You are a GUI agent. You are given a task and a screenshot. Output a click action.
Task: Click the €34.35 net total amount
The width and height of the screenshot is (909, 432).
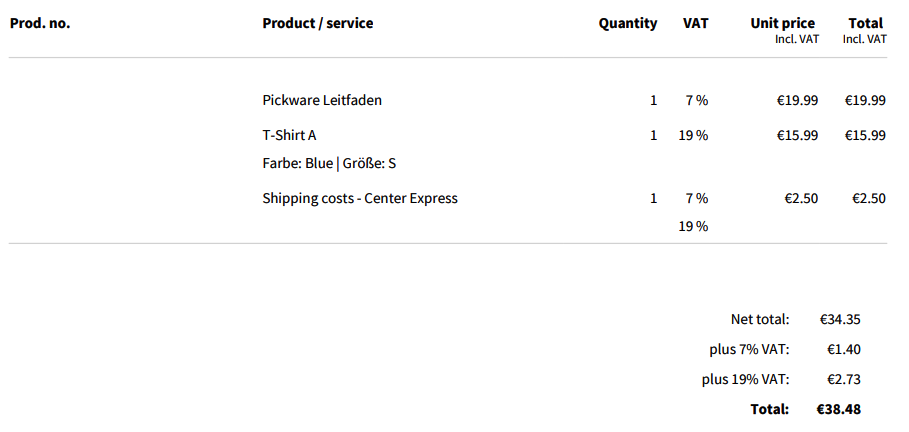pos(840,320)
